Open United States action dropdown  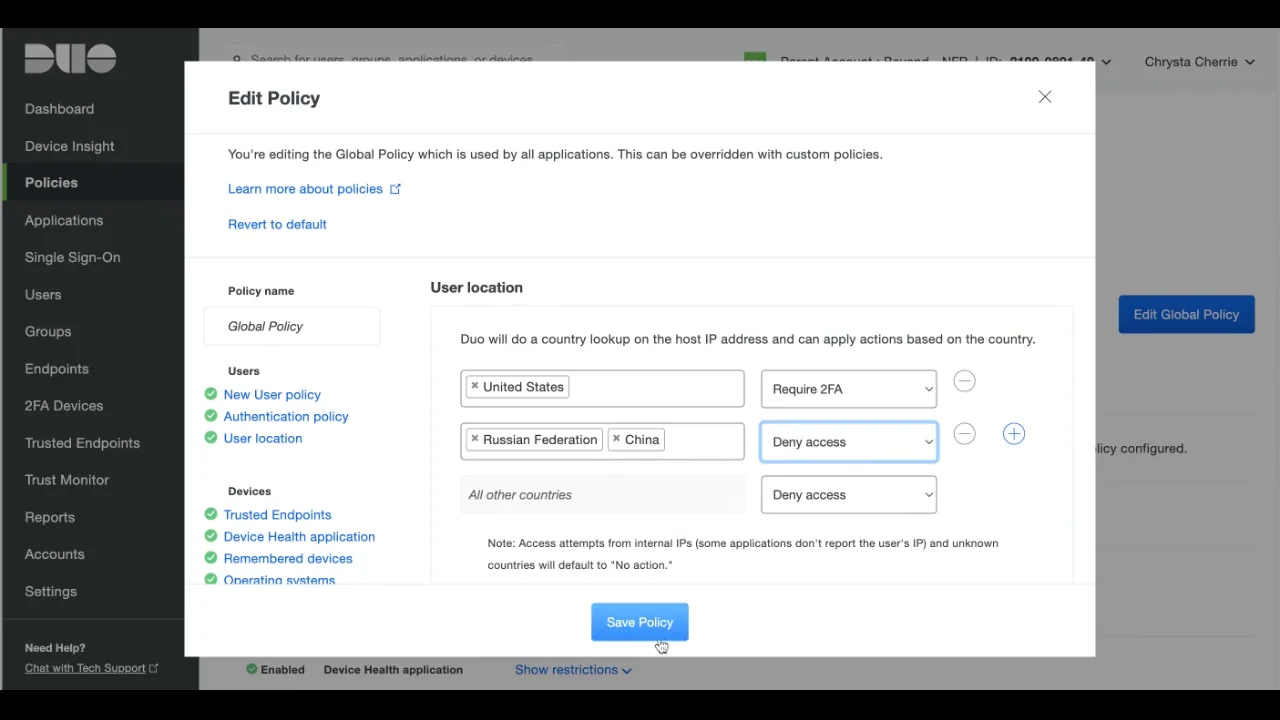click(x=848, y=389)
